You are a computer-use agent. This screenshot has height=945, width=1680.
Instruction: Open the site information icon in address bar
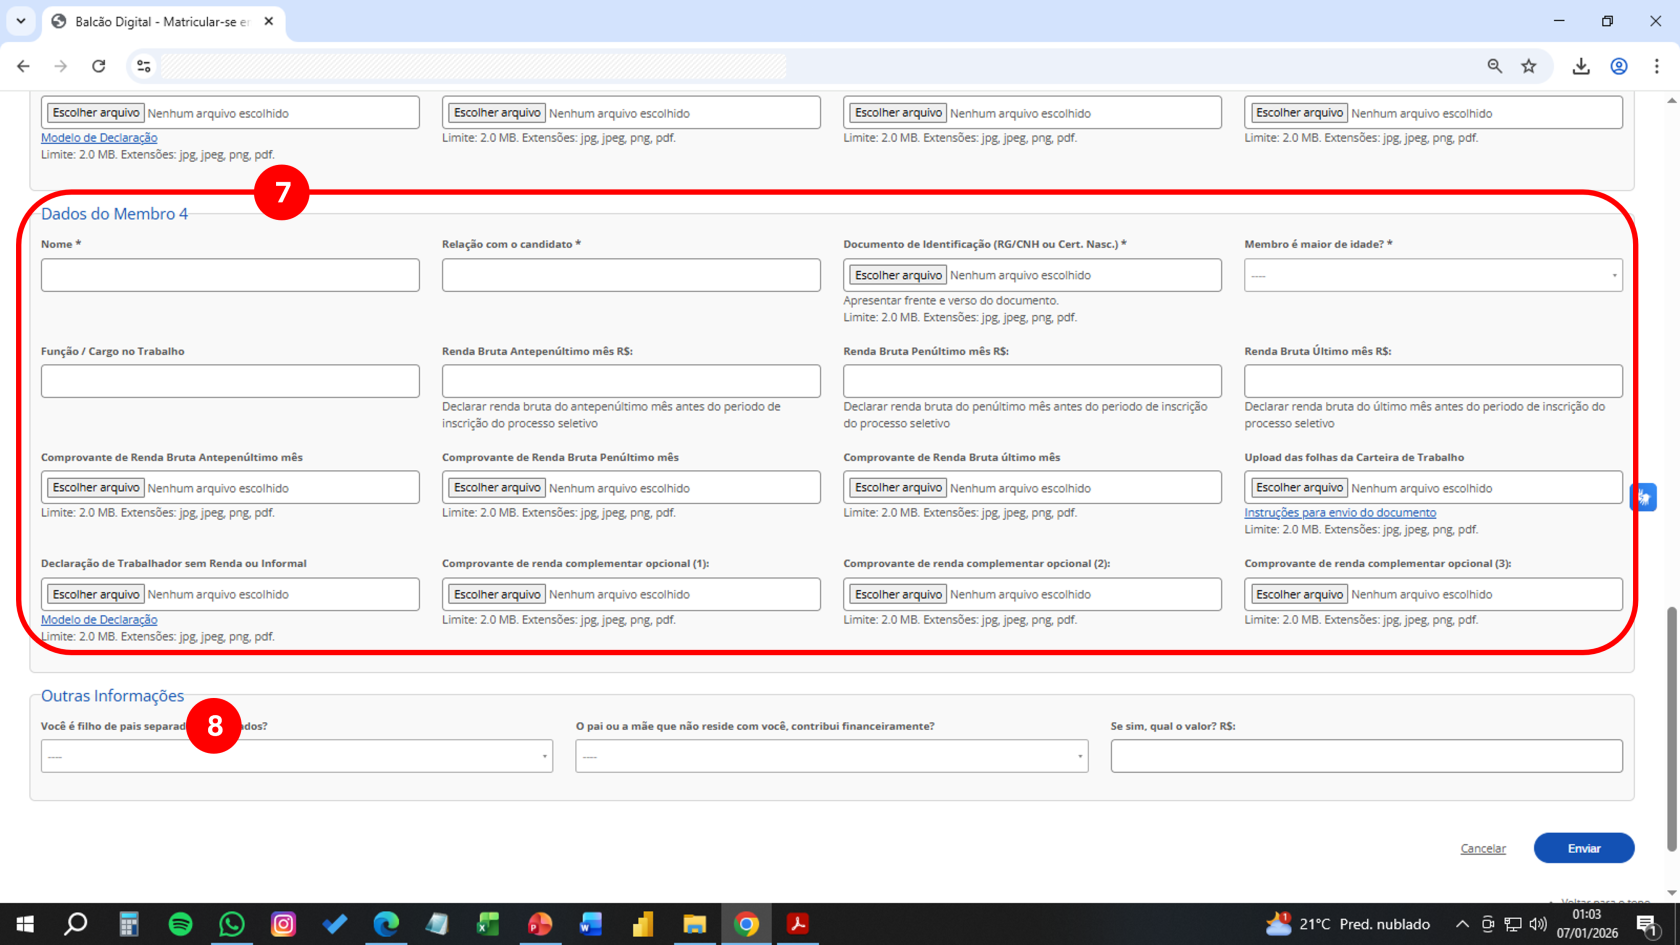click(x=144, y=66)
